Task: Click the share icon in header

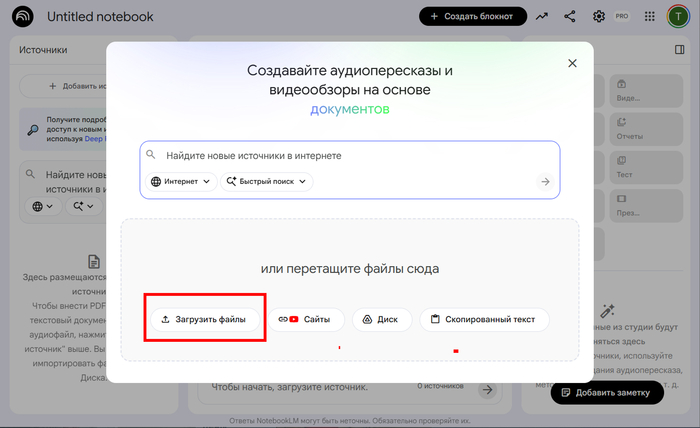Action: click(x=570, y=17)
